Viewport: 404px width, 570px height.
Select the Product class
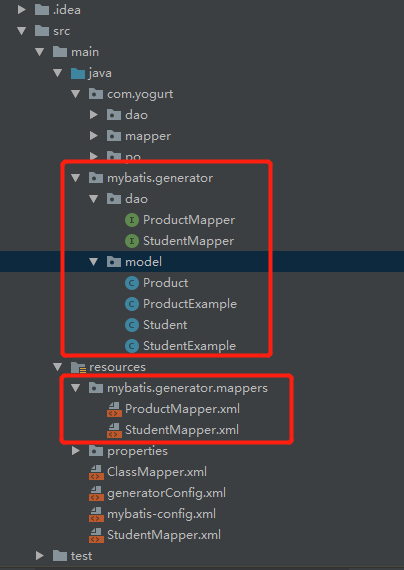click(165, 283)
